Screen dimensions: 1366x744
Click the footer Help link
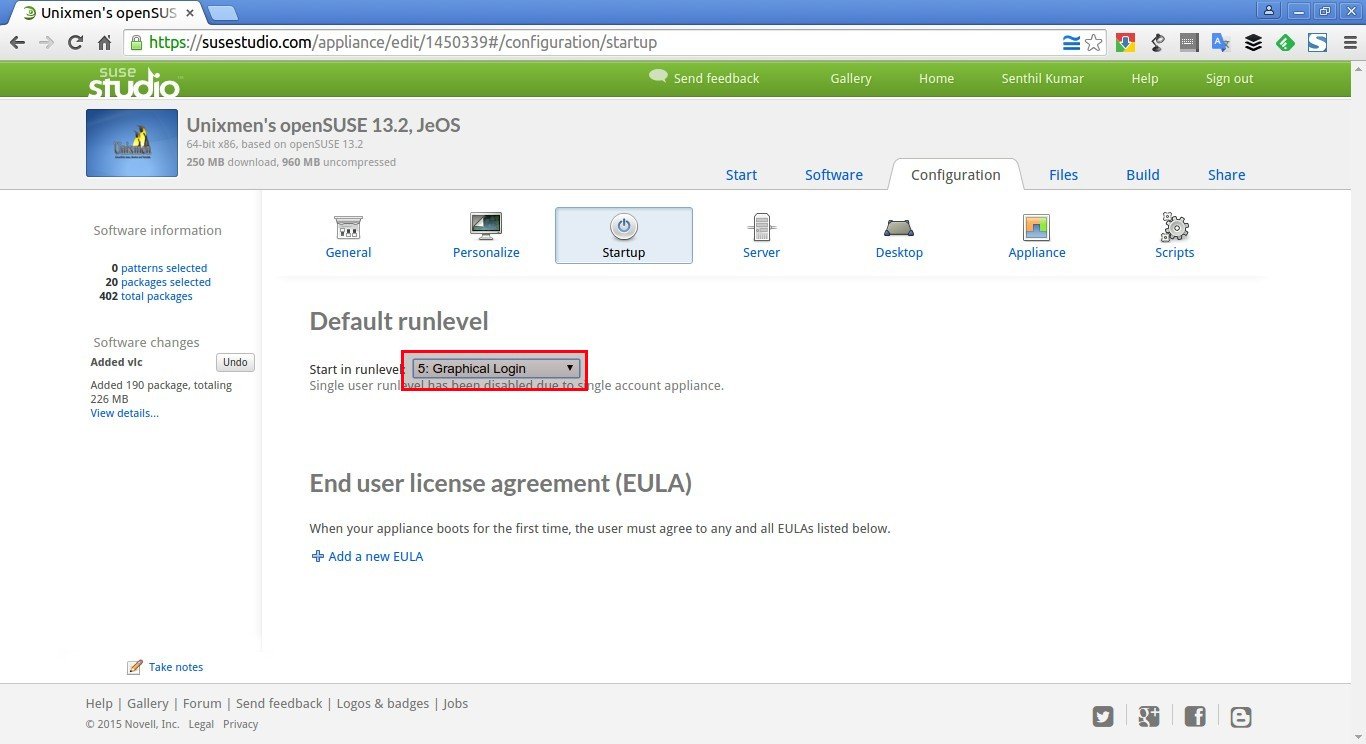tap(99, 703)
